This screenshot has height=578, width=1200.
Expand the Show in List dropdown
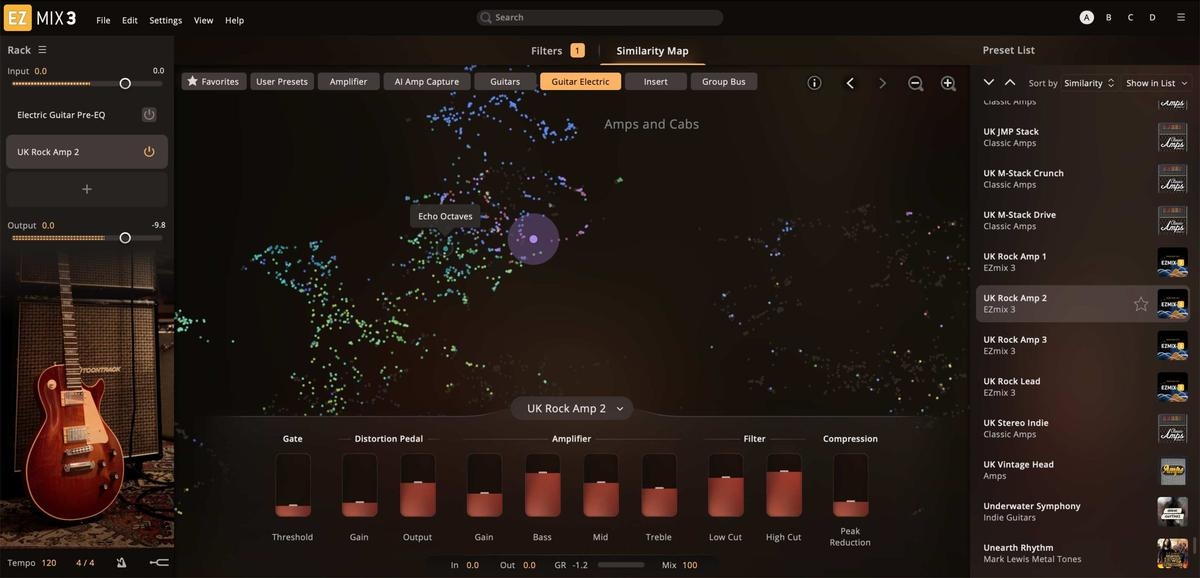[1156, 83]
